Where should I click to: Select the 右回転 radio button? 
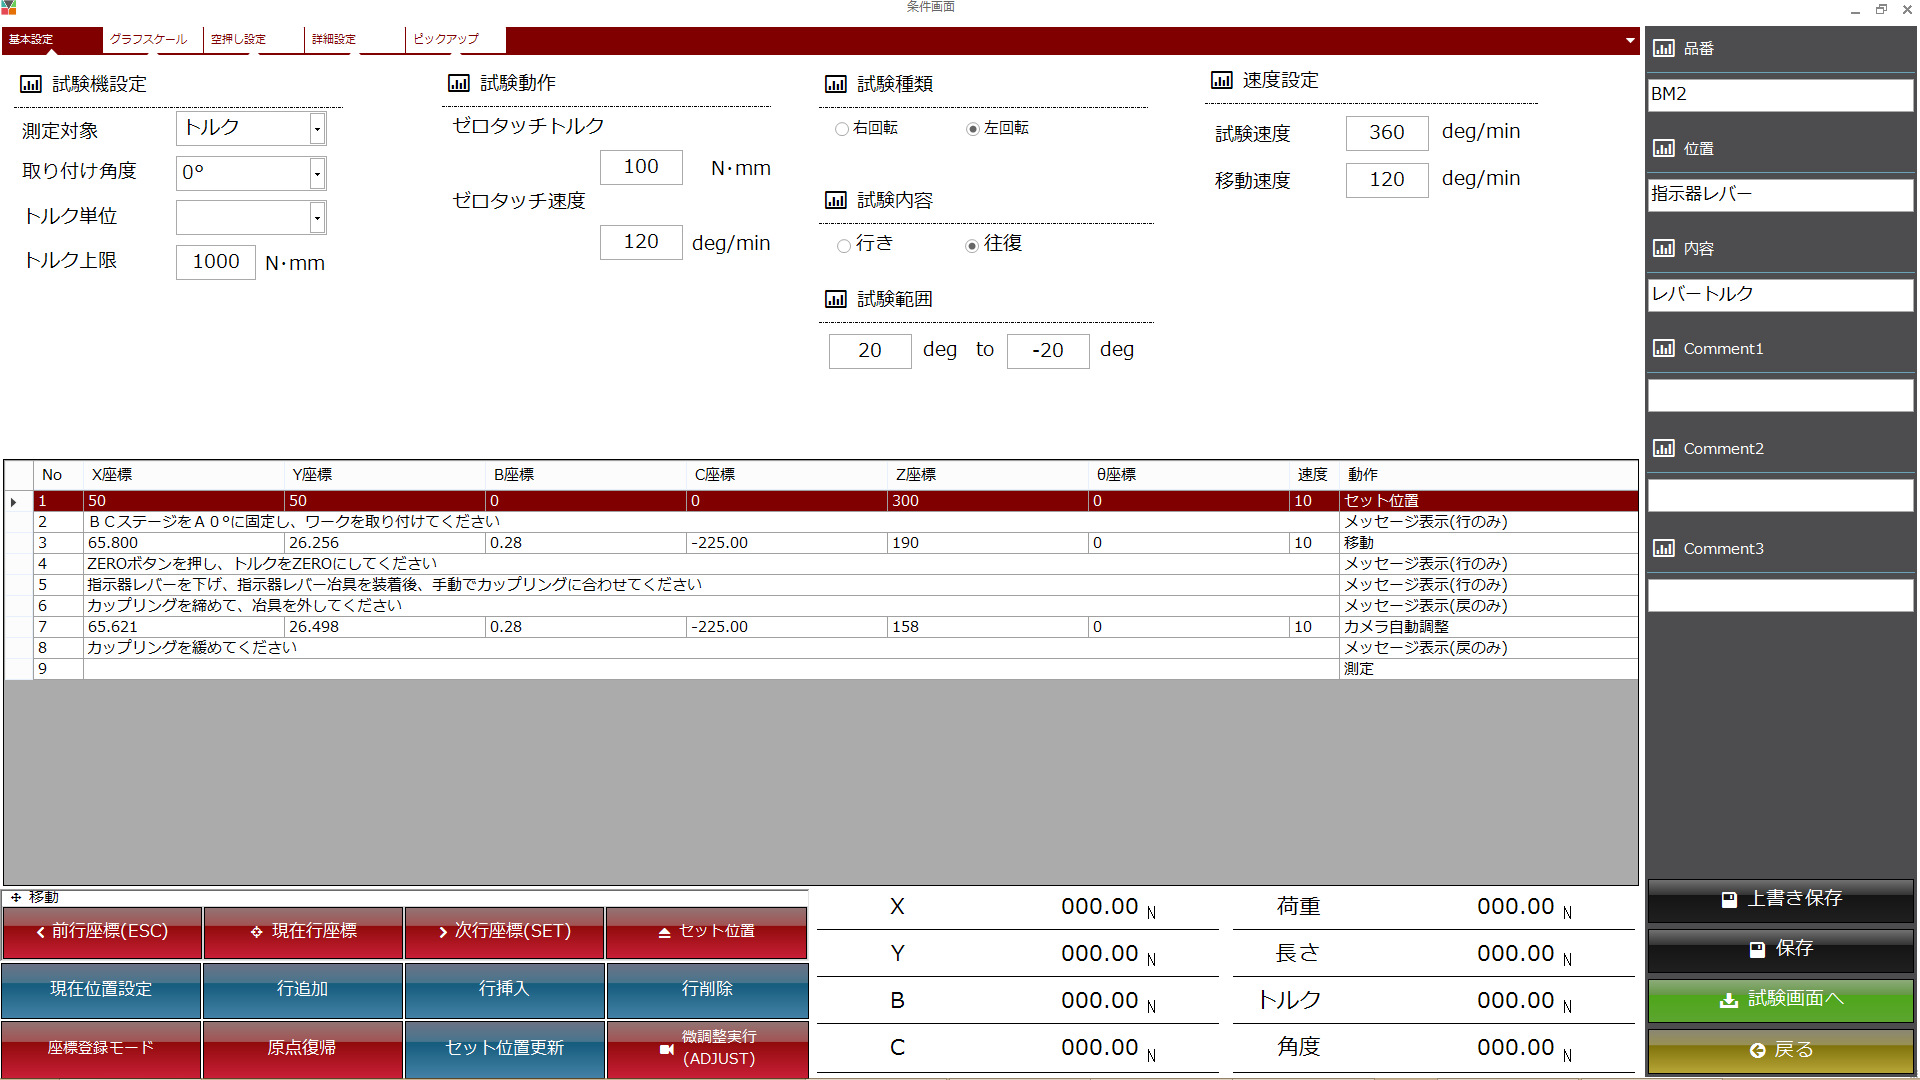842,129
